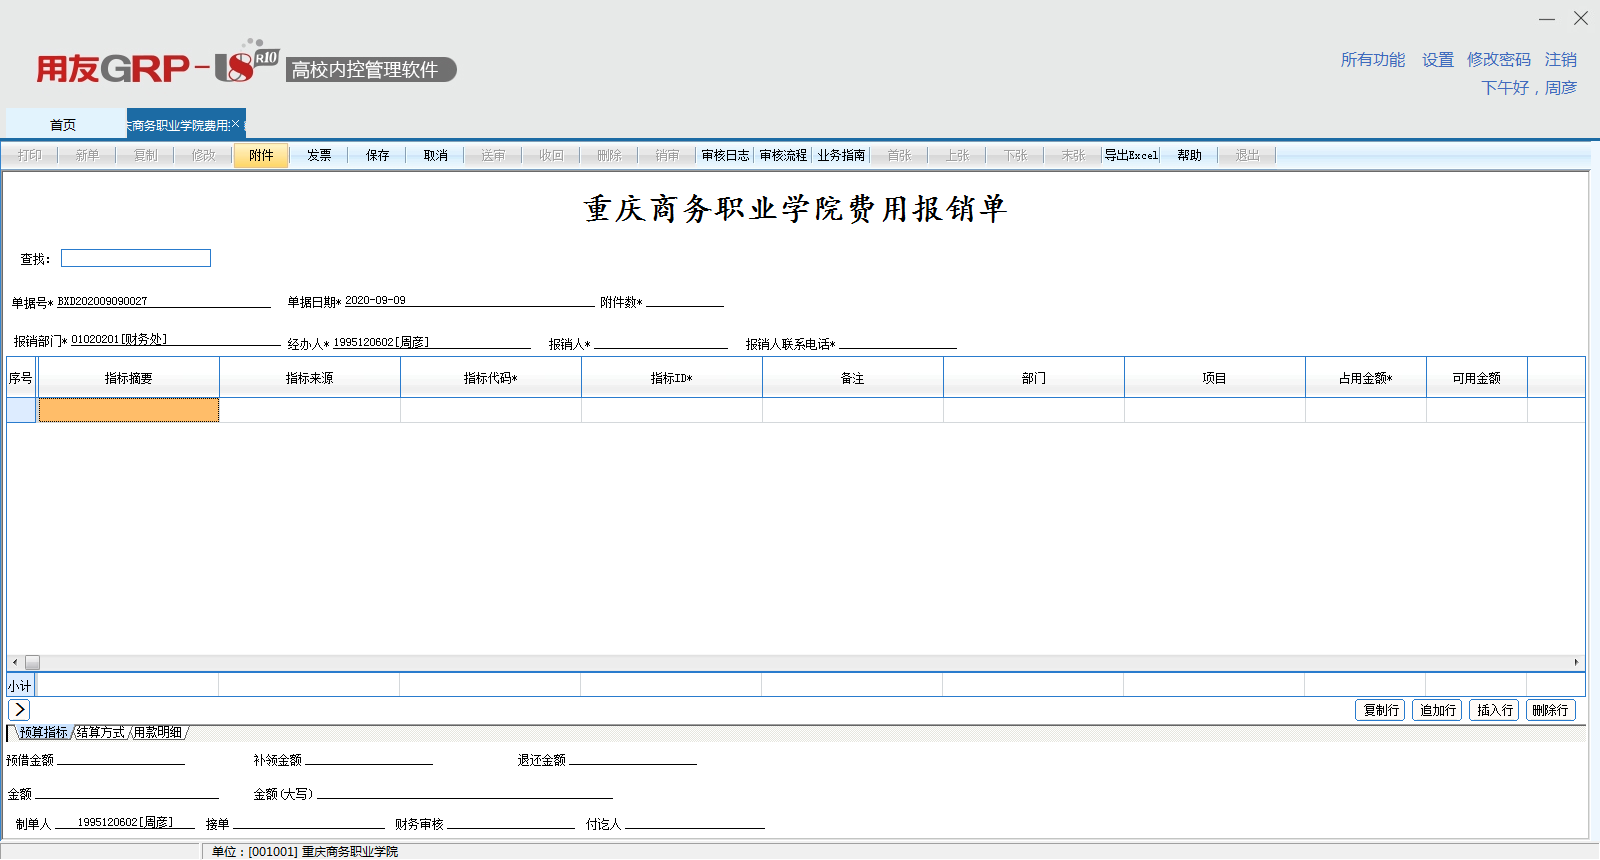Switch to the 首页 tab

[x=63, y=125]
